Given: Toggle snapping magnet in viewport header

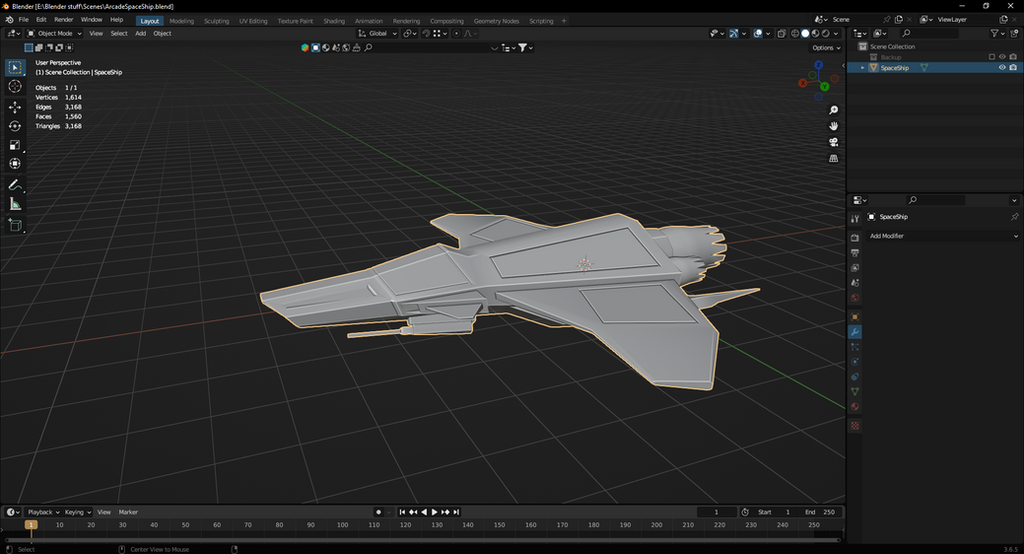Looking at the screenshot, I should pyautogui.click(x=426, y=33).
